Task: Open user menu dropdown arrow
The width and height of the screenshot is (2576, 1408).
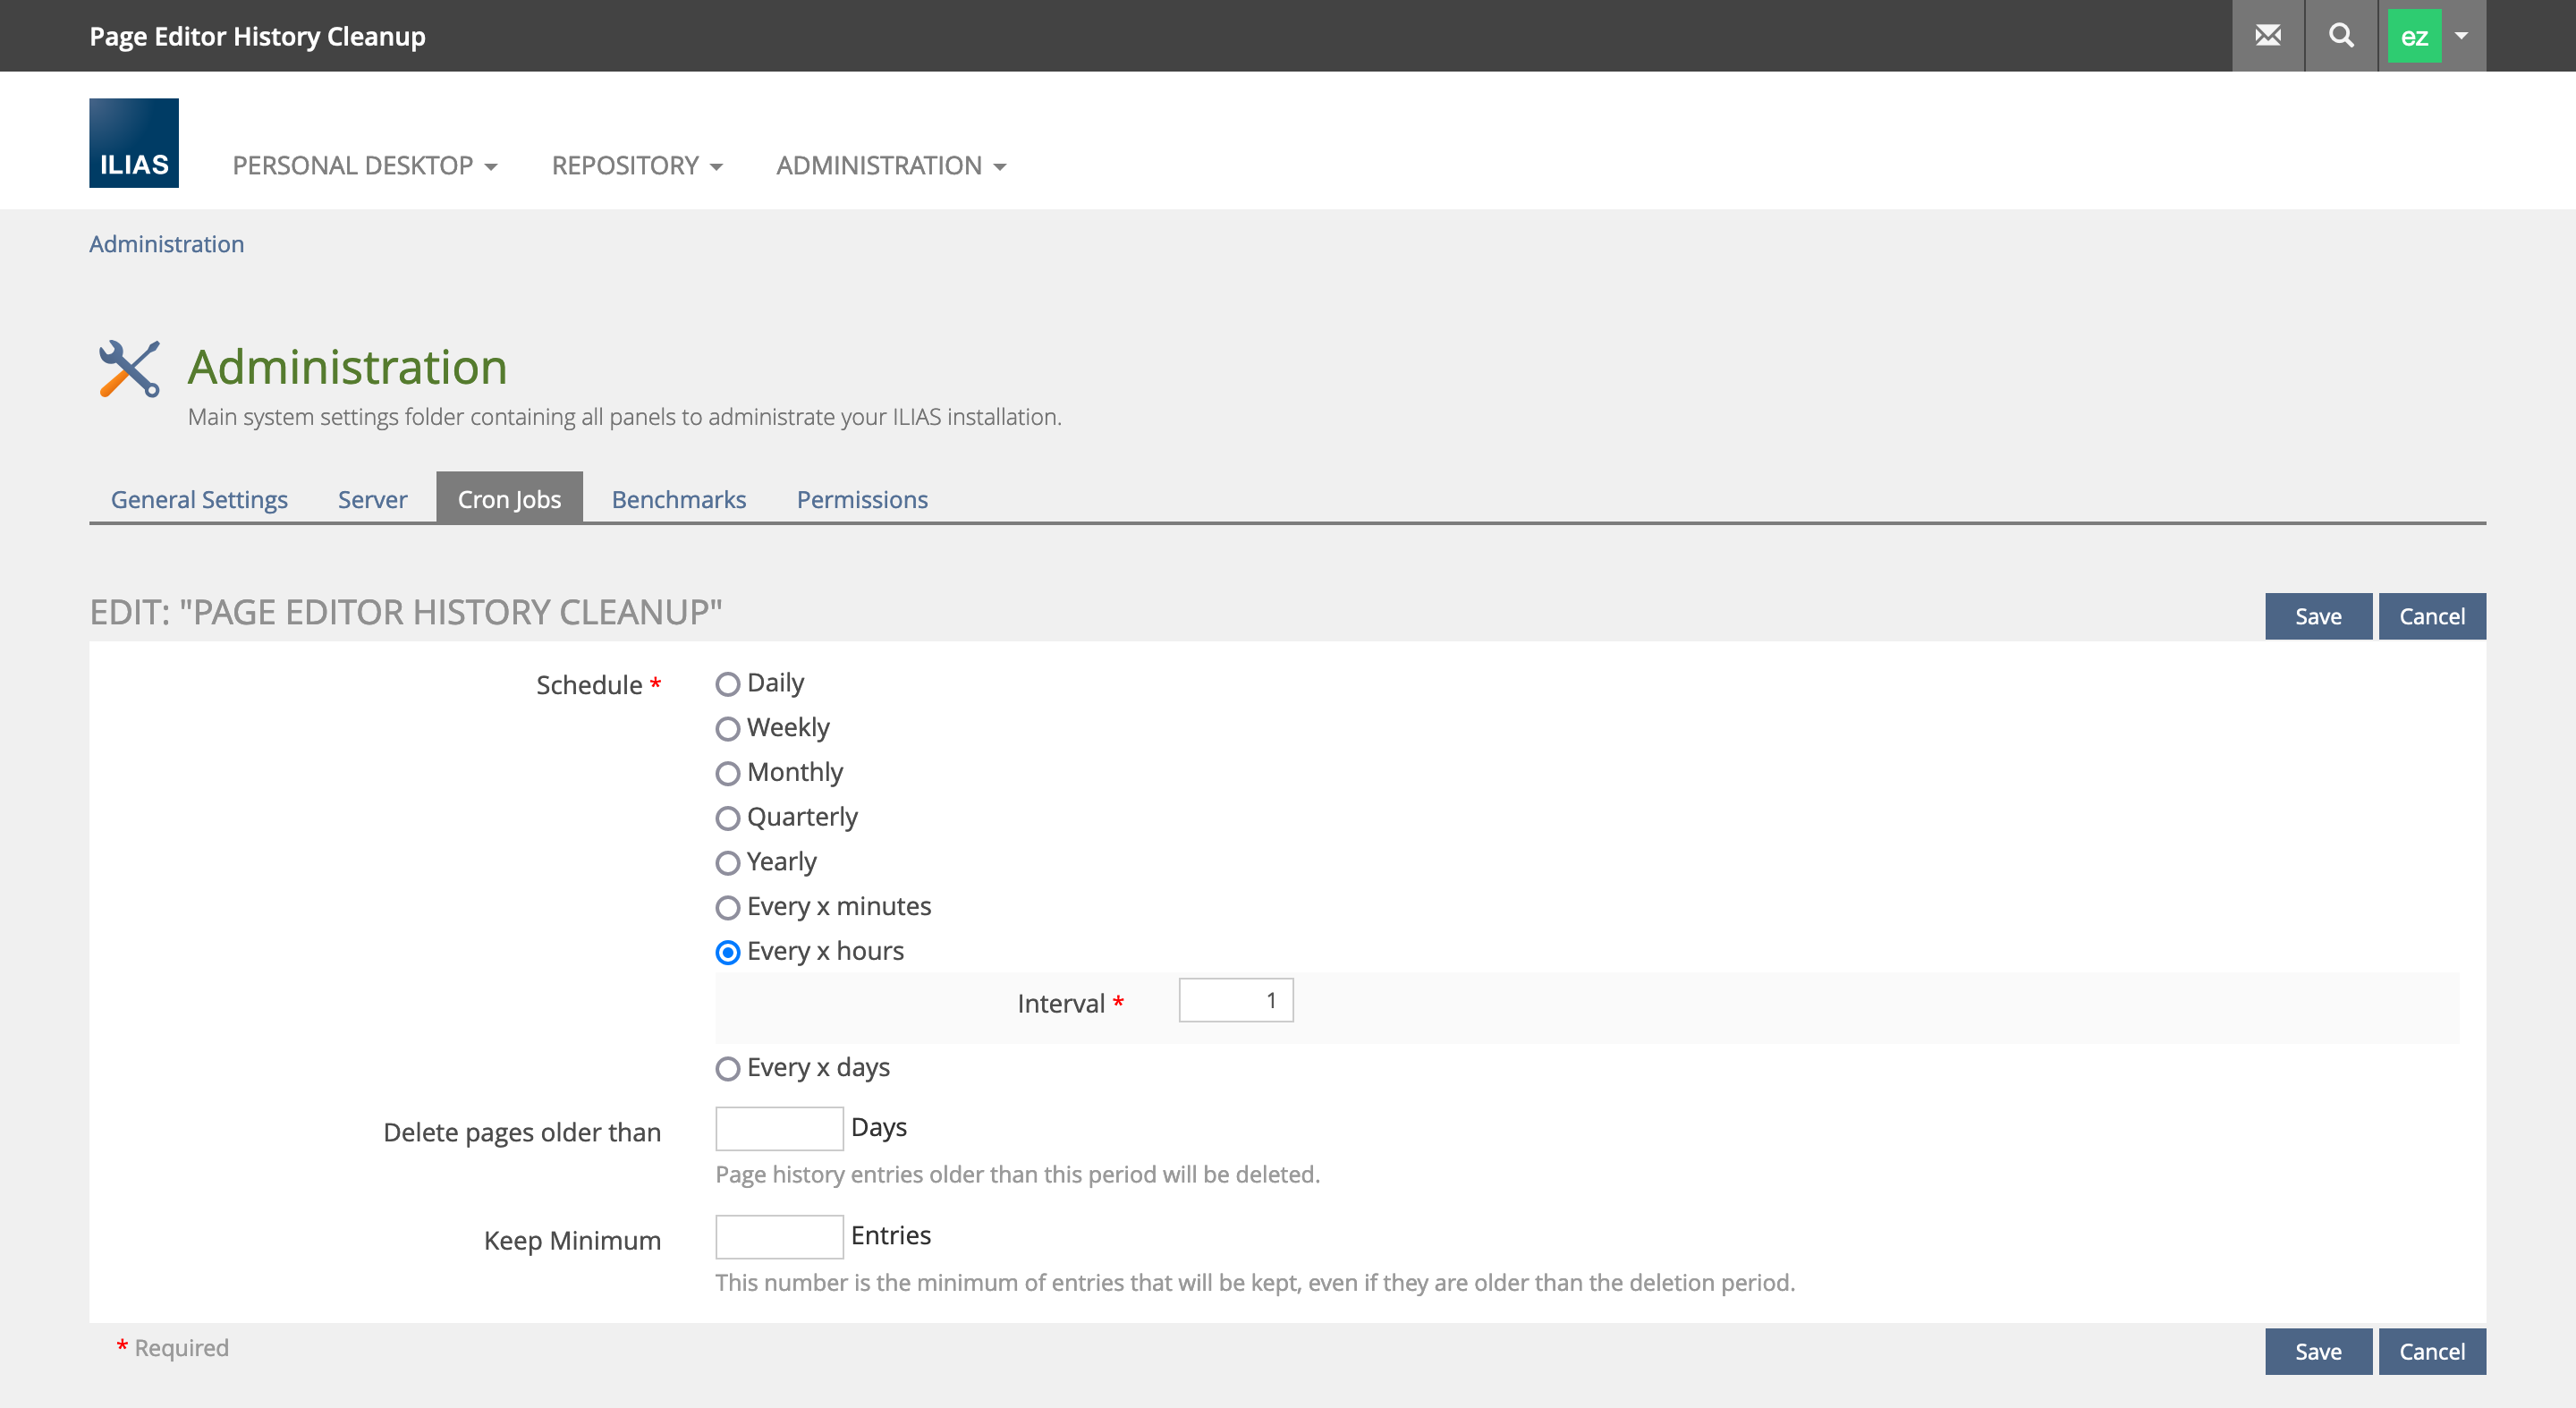Action: pos(2462,36)
